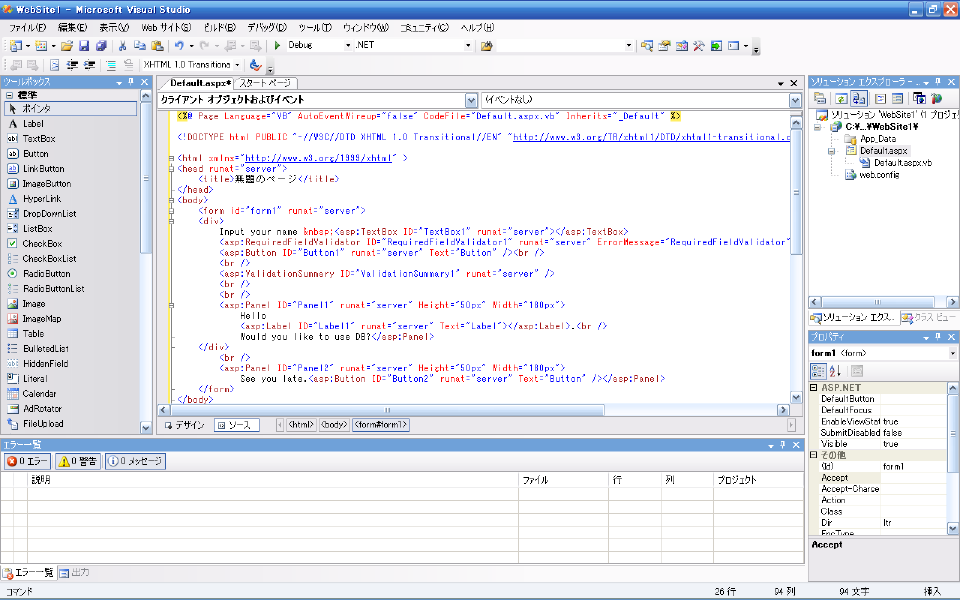
Task: Click the w3.org 1999/xhtml link in code
Action: click(318, 158)
